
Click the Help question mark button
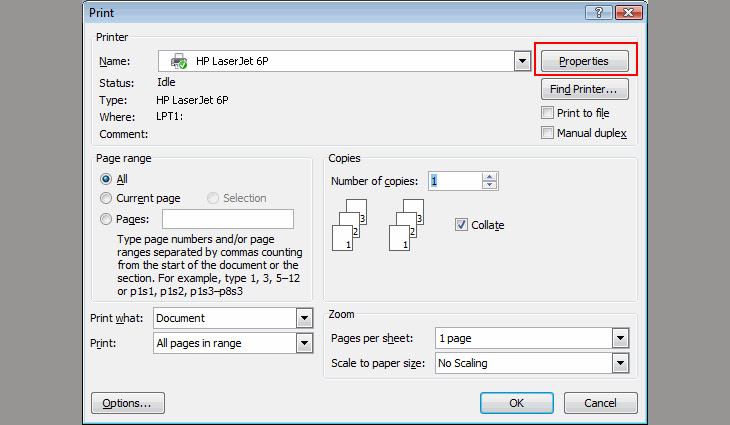[600, 12]
